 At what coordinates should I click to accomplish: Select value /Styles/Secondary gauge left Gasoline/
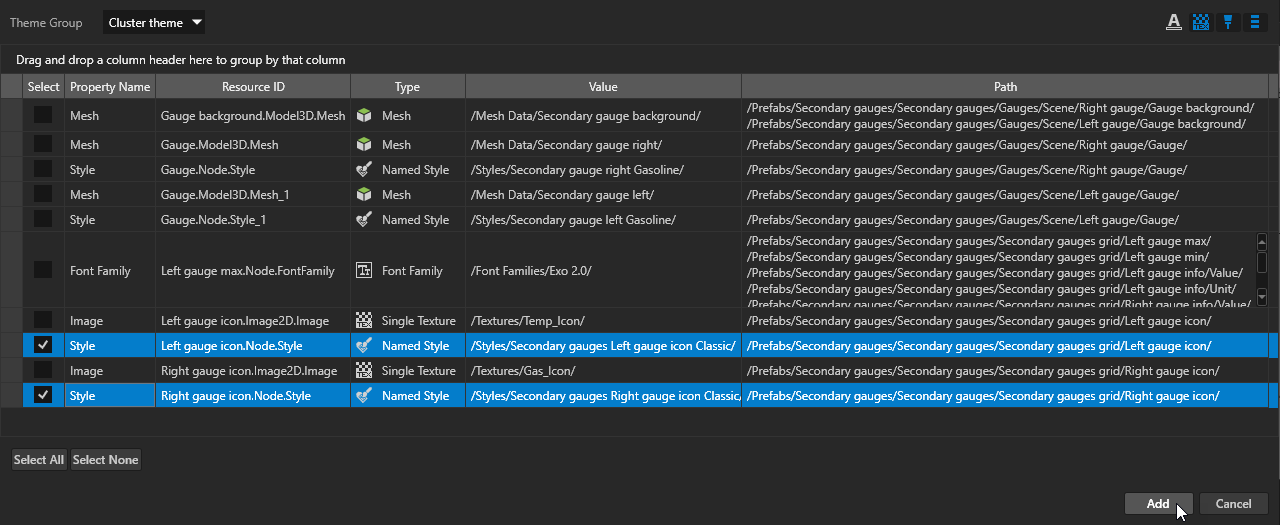click(573, 220)
